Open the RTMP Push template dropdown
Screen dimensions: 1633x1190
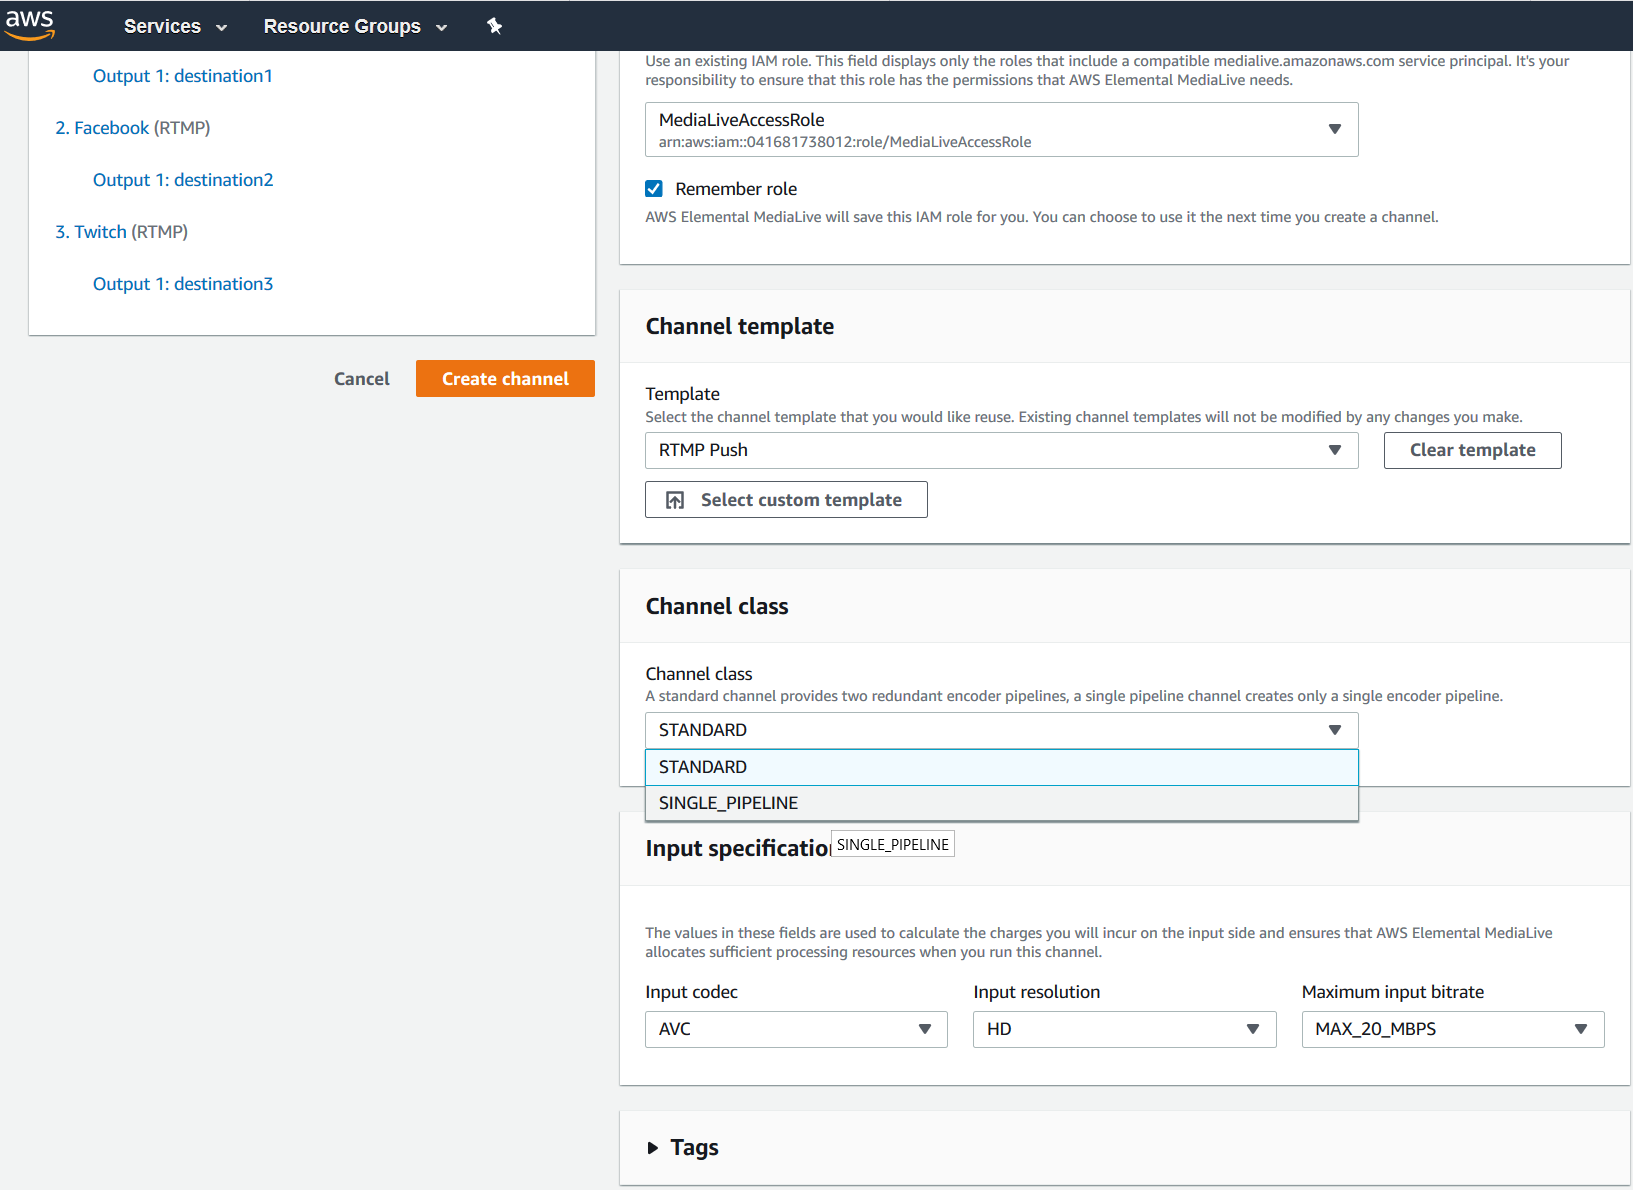pos(1001,450)
